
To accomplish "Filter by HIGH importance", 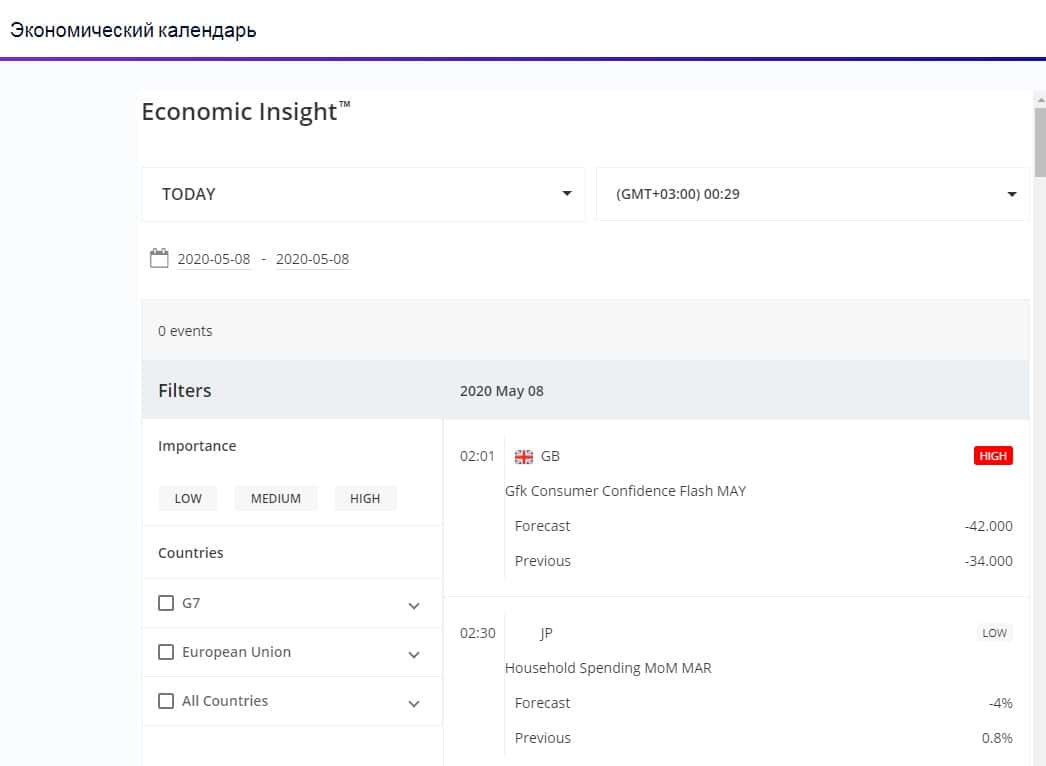I will pyautogui.click(x=365, y=498).
